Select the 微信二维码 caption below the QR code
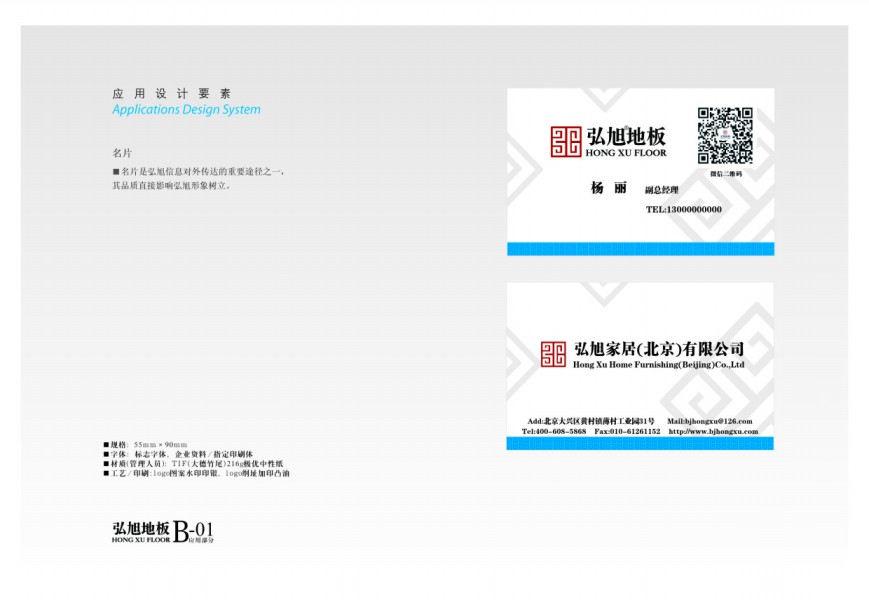Viewport: 869px width, 600px height. pyautogui.click(x=725, y=173)
